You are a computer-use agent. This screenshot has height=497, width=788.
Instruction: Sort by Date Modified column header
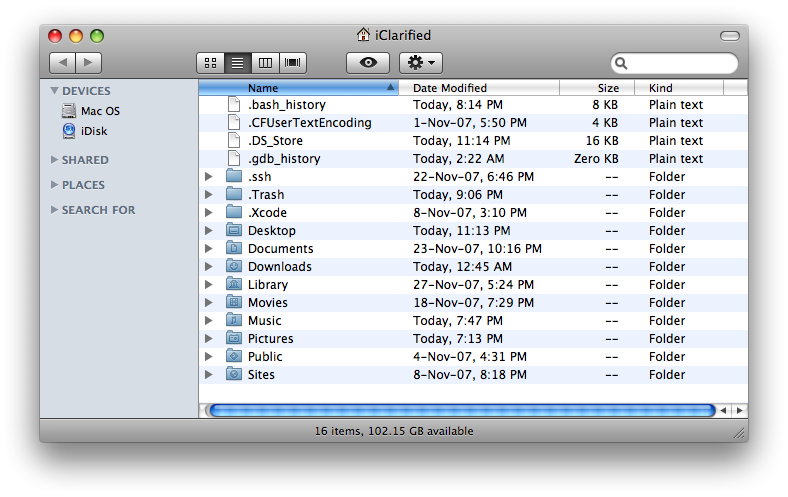coord(450,88)
